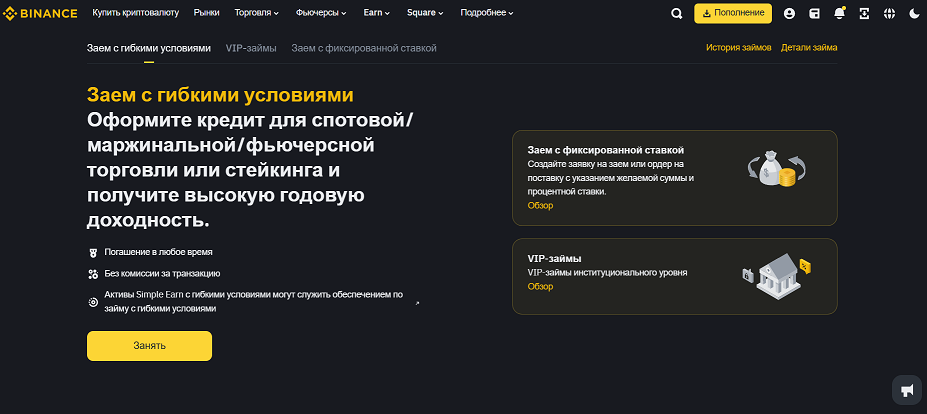Expand the Earn dropdown menu
The image size is (927, 414).
tap(377, 13)
